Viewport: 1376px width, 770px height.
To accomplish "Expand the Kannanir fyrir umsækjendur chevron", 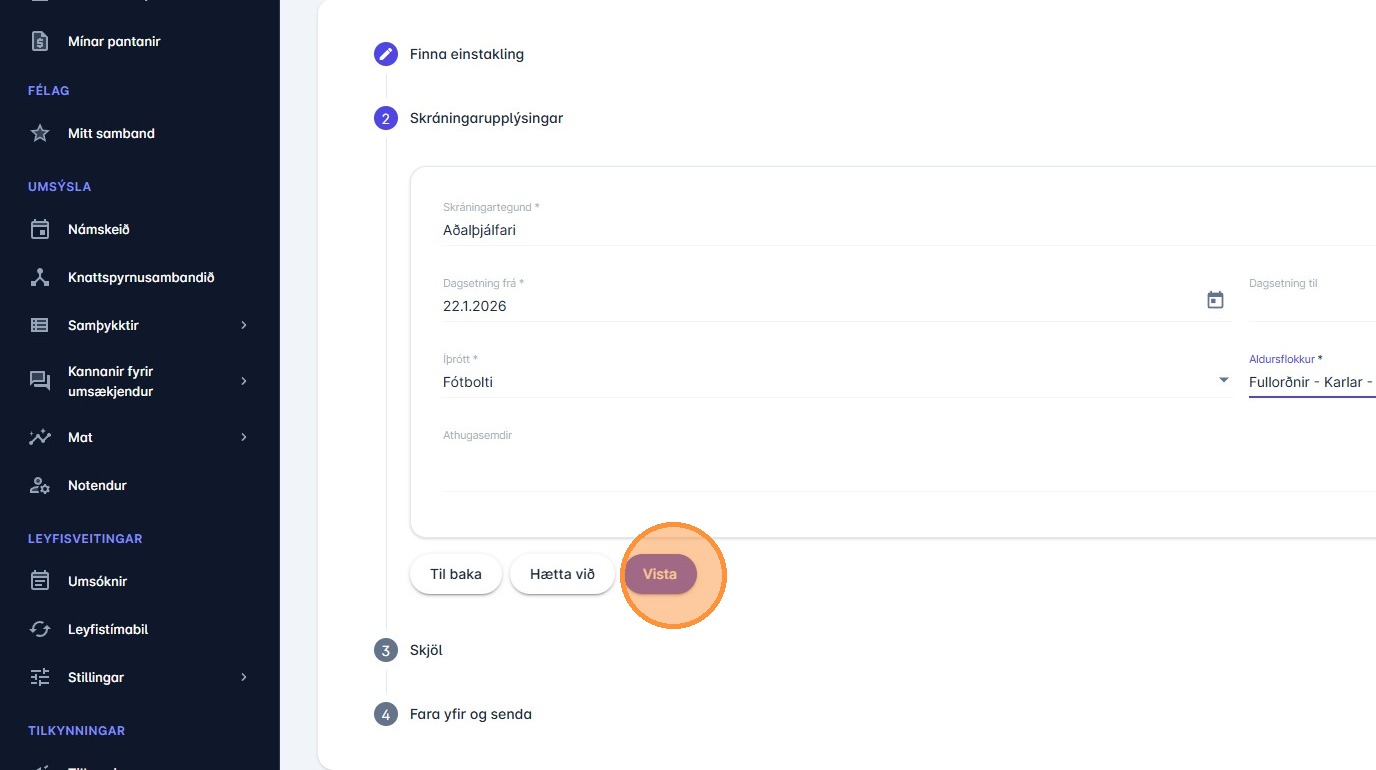I will coord(243,381).
